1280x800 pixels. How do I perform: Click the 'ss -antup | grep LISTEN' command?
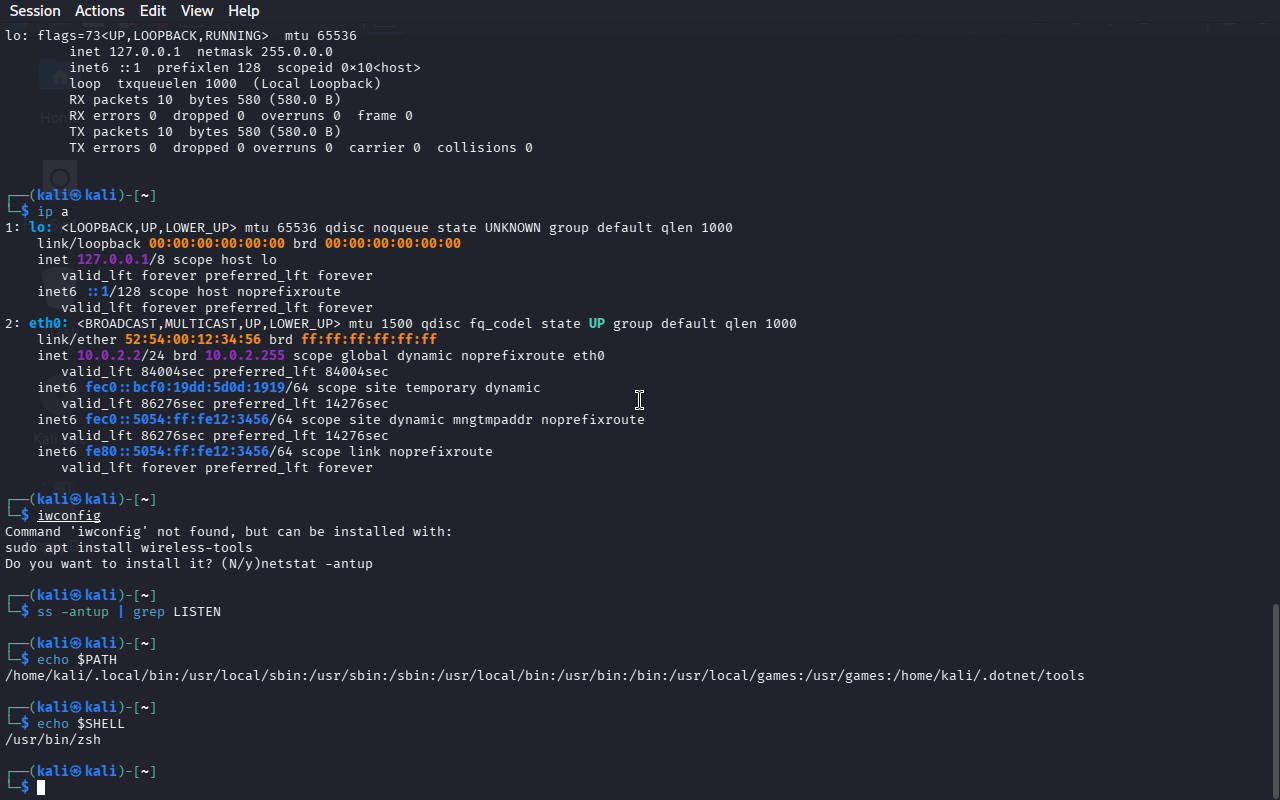click(129, 612)
